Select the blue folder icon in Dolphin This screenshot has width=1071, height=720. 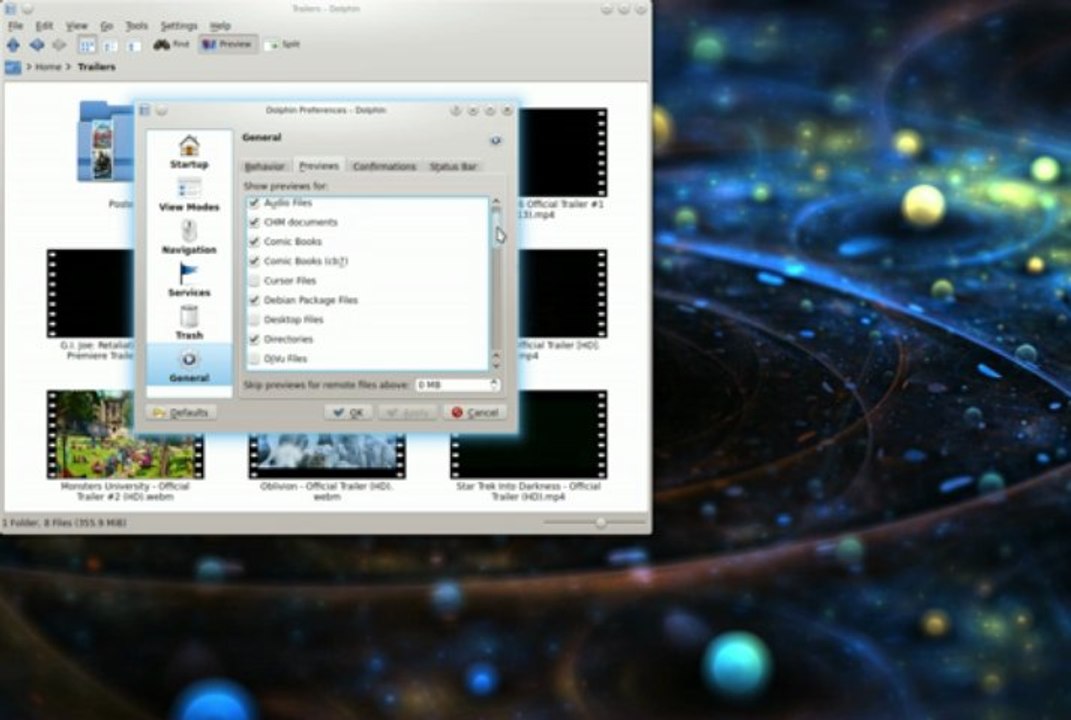(105, 142)
